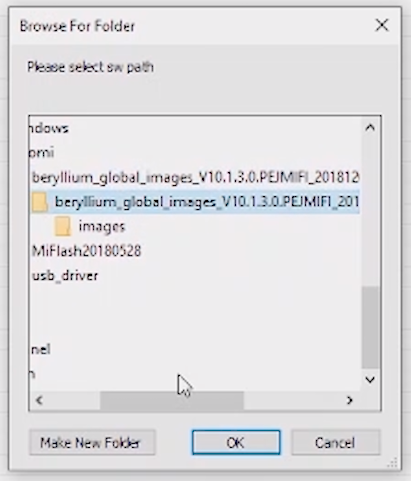Select highlighted beryllium_global_images child folder
411x481 pixels.
point(205,202)
